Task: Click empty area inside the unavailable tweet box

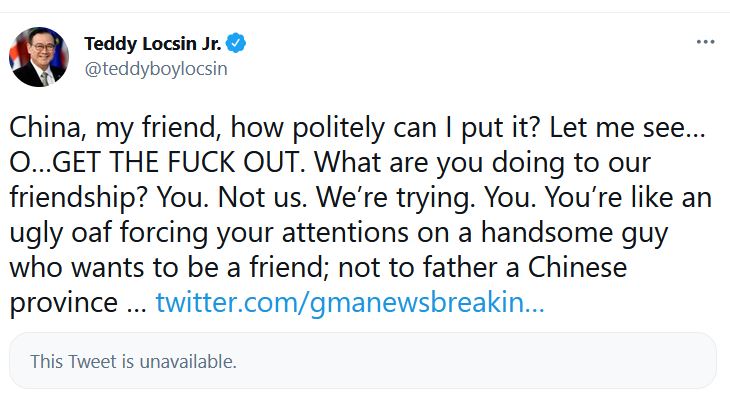Action: [500, 361]
